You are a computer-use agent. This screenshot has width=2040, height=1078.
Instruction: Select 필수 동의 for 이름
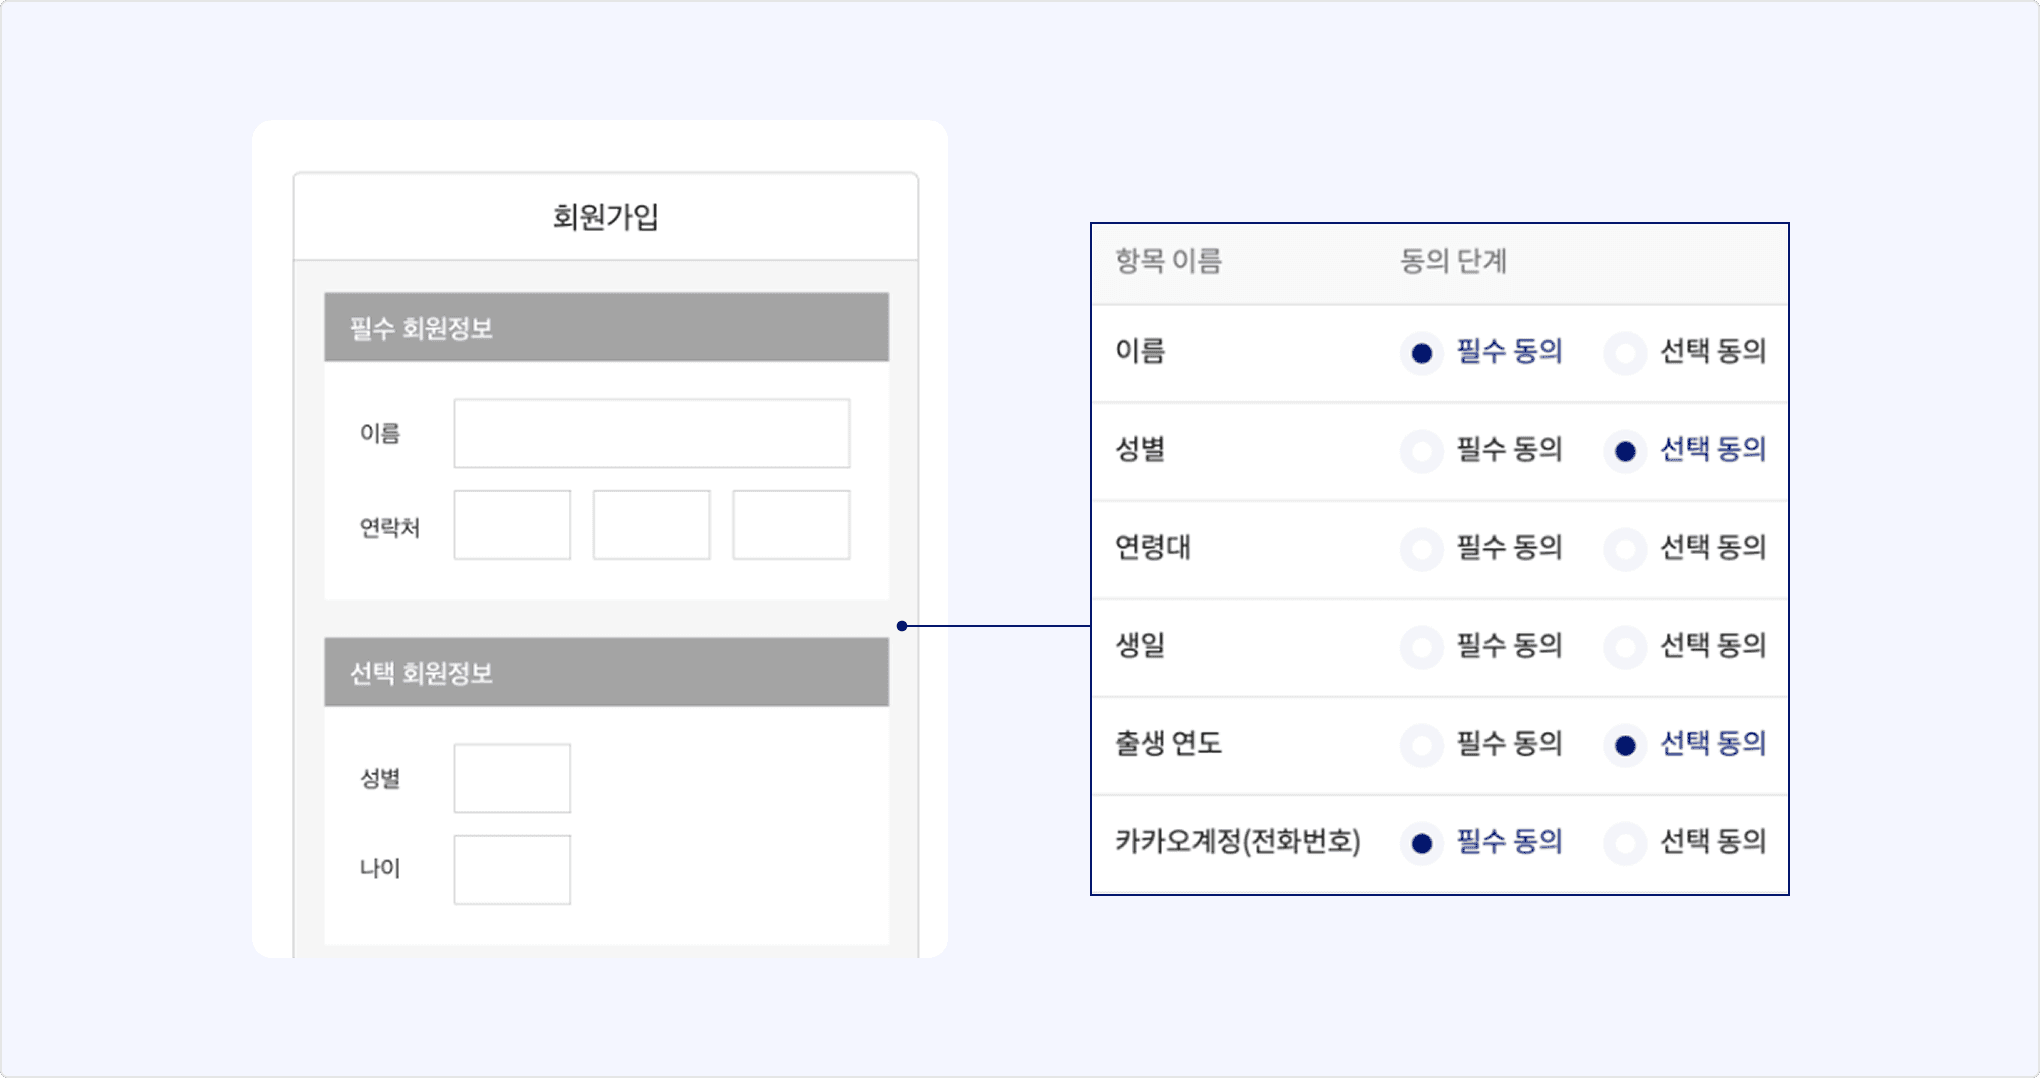pos(1421,353)
